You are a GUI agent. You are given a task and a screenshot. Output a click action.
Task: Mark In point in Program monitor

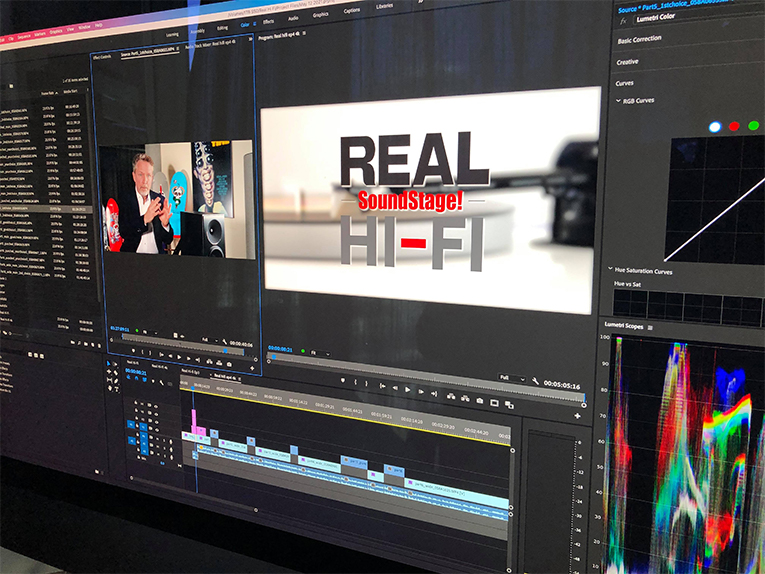point(355,382)
